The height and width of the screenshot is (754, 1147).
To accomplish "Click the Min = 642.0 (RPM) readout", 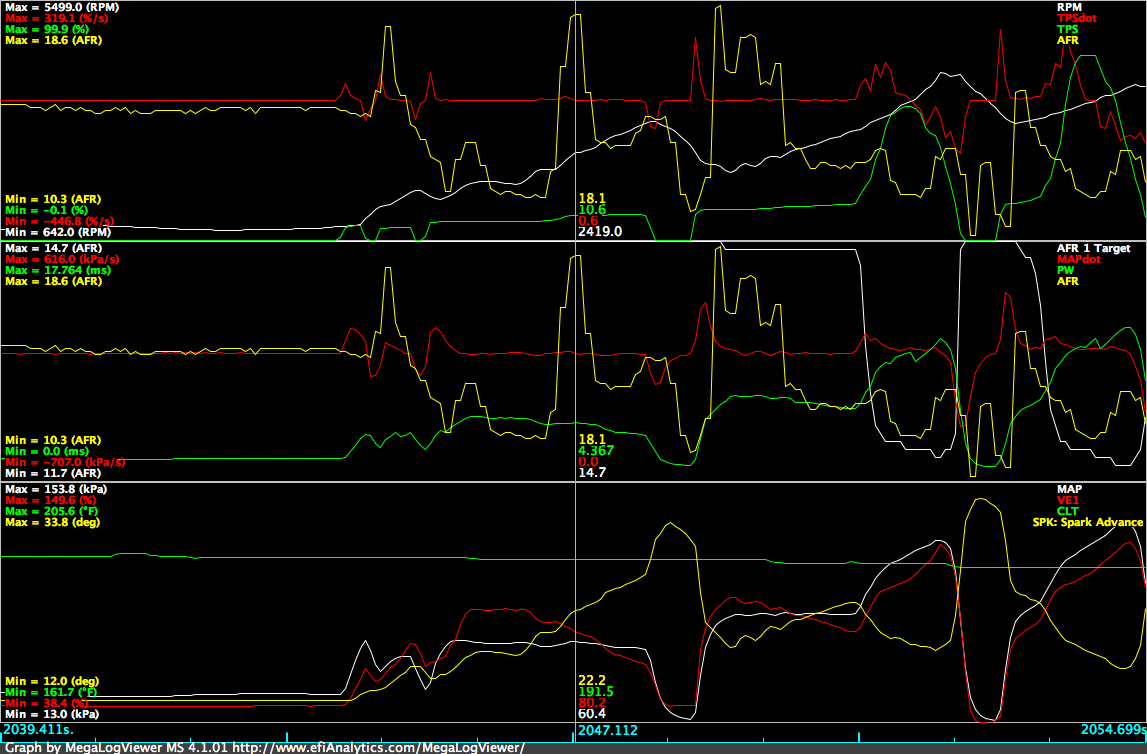I will point(58,233).
